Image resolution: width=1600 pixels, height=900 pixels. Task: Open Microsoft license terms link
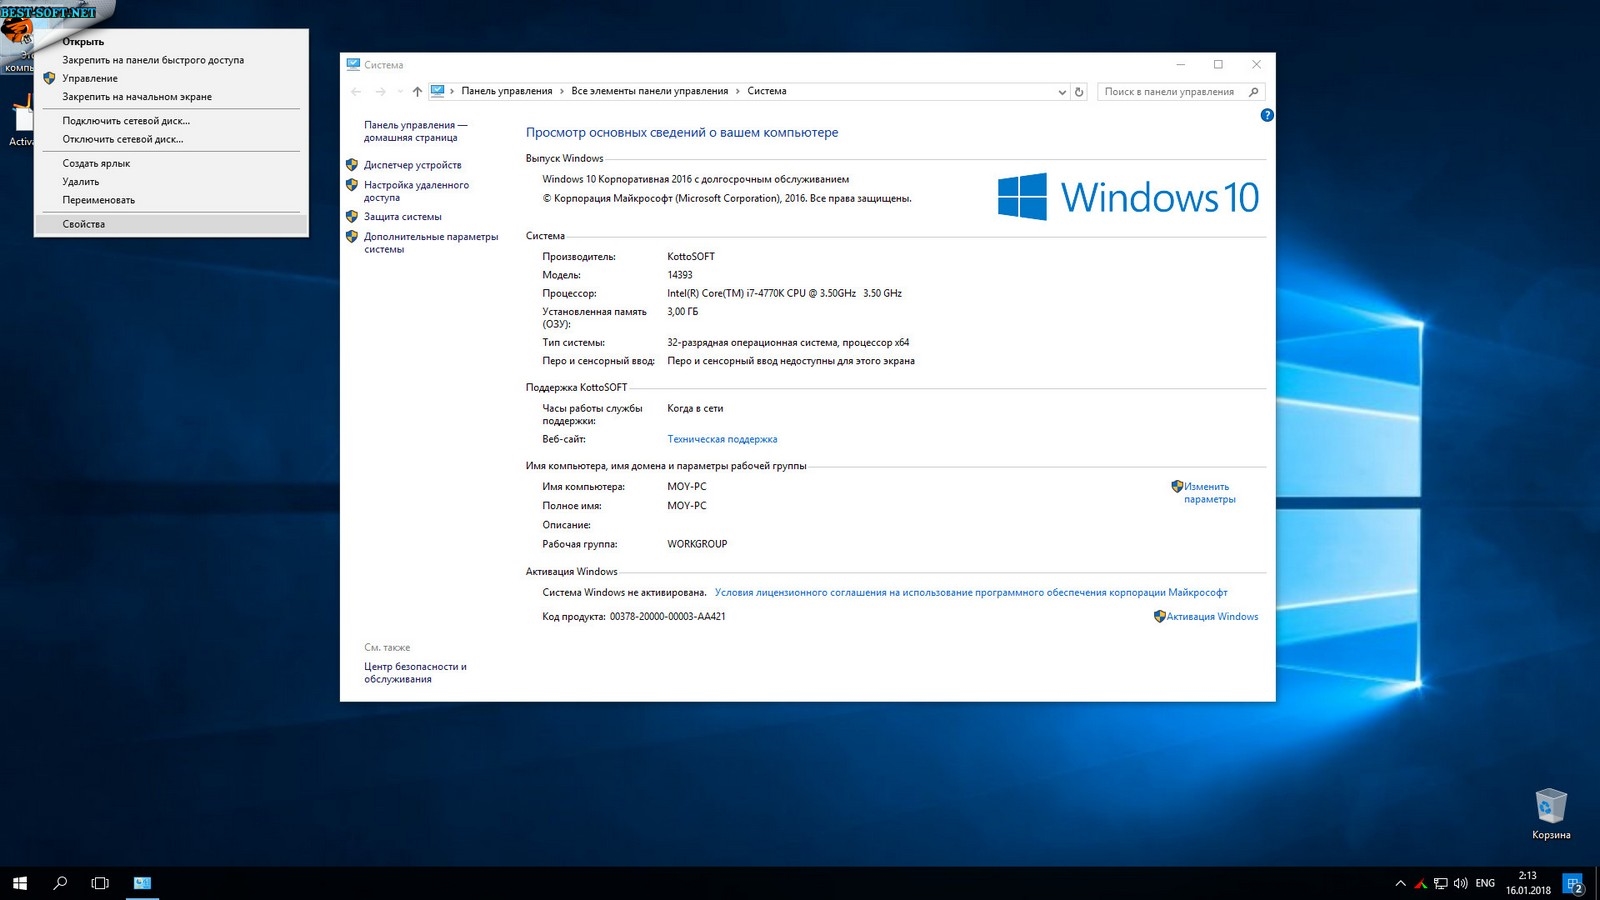(971, 593)
